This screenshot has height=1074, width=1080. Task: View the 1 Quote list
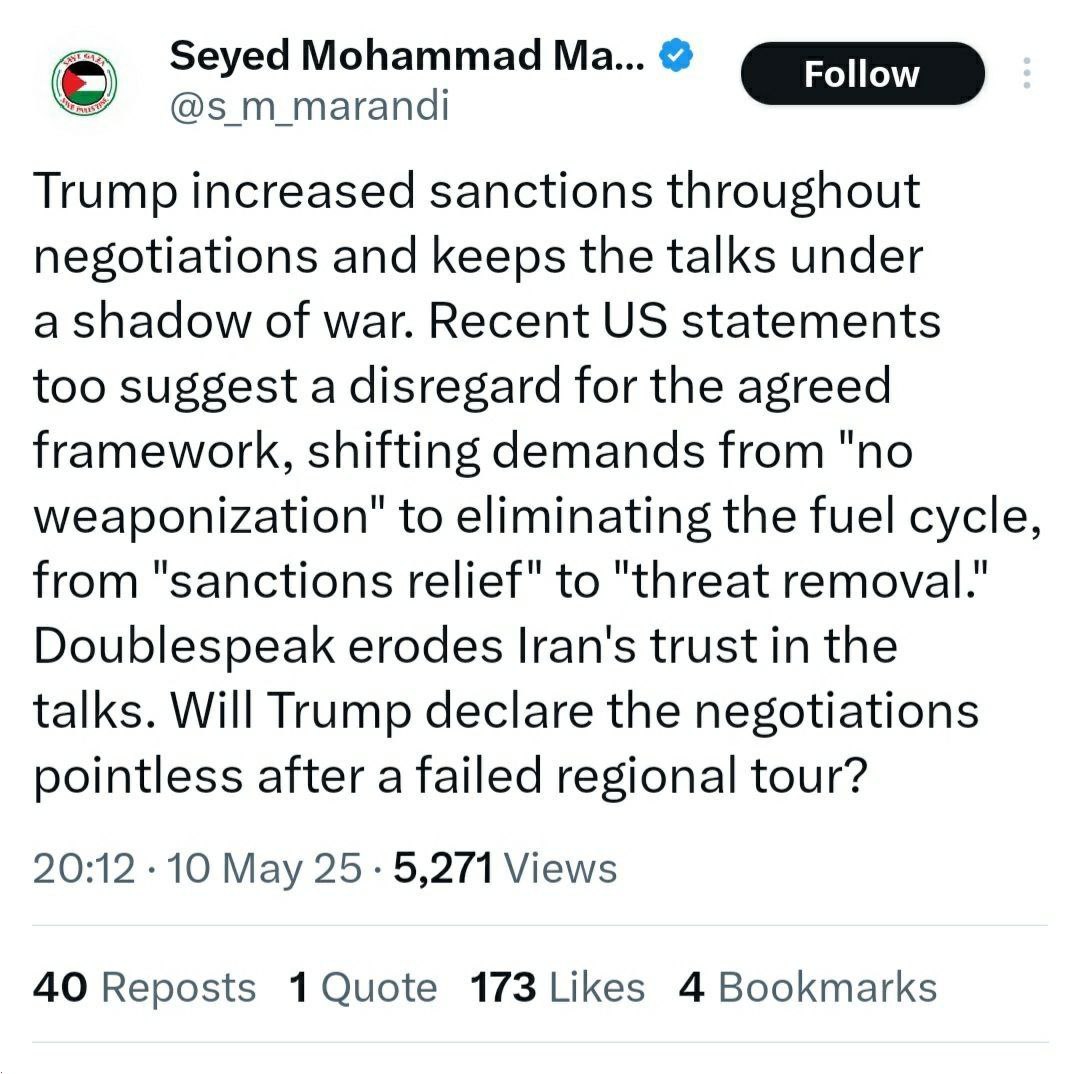[363, 987]
